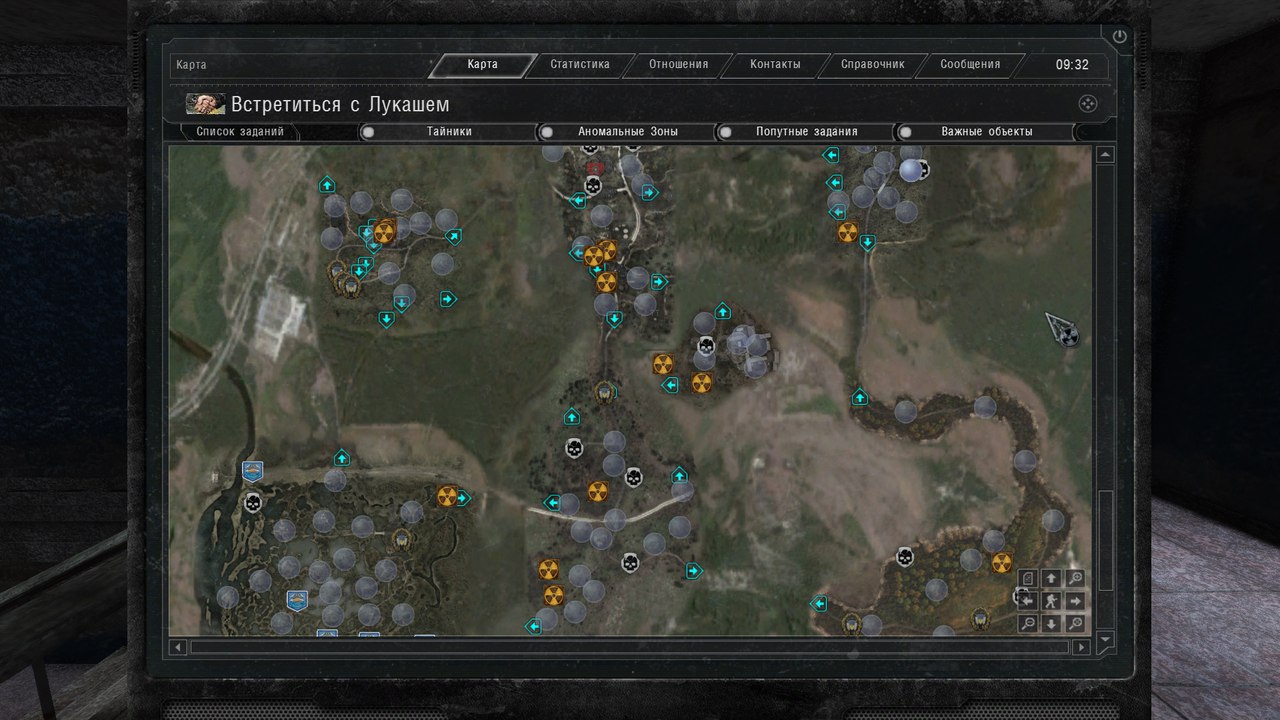Pan the map up with arrow button
Screen dimensions: 1280x720
1051,578
